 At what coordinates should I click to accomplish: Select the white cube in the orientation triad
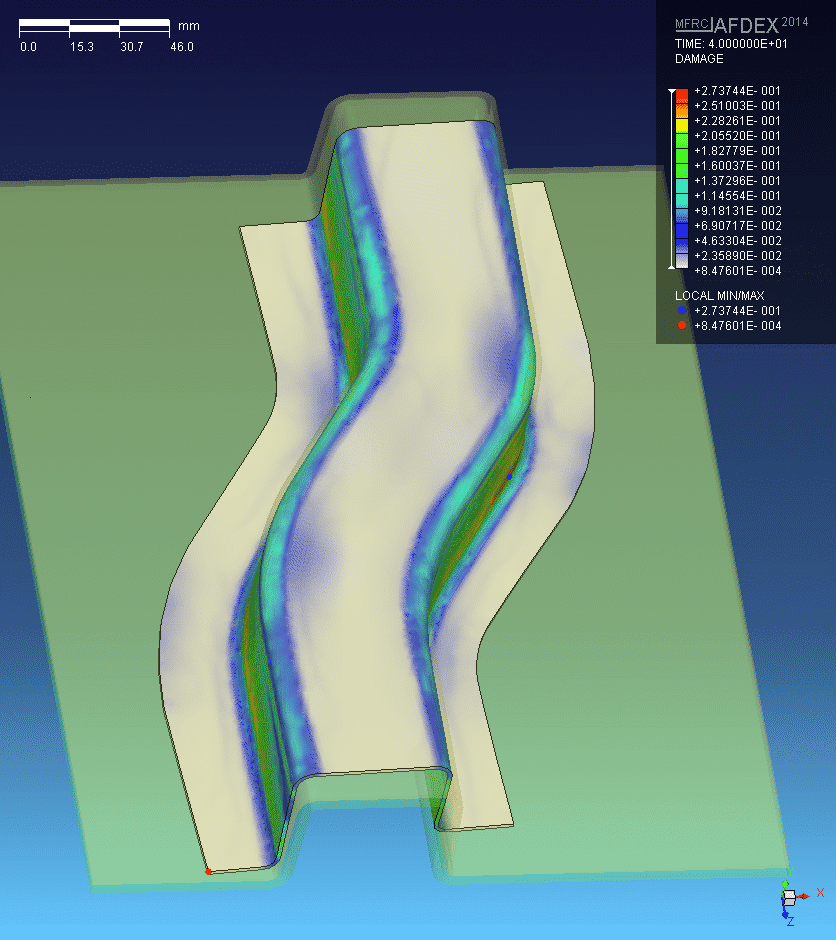(789, 898)
